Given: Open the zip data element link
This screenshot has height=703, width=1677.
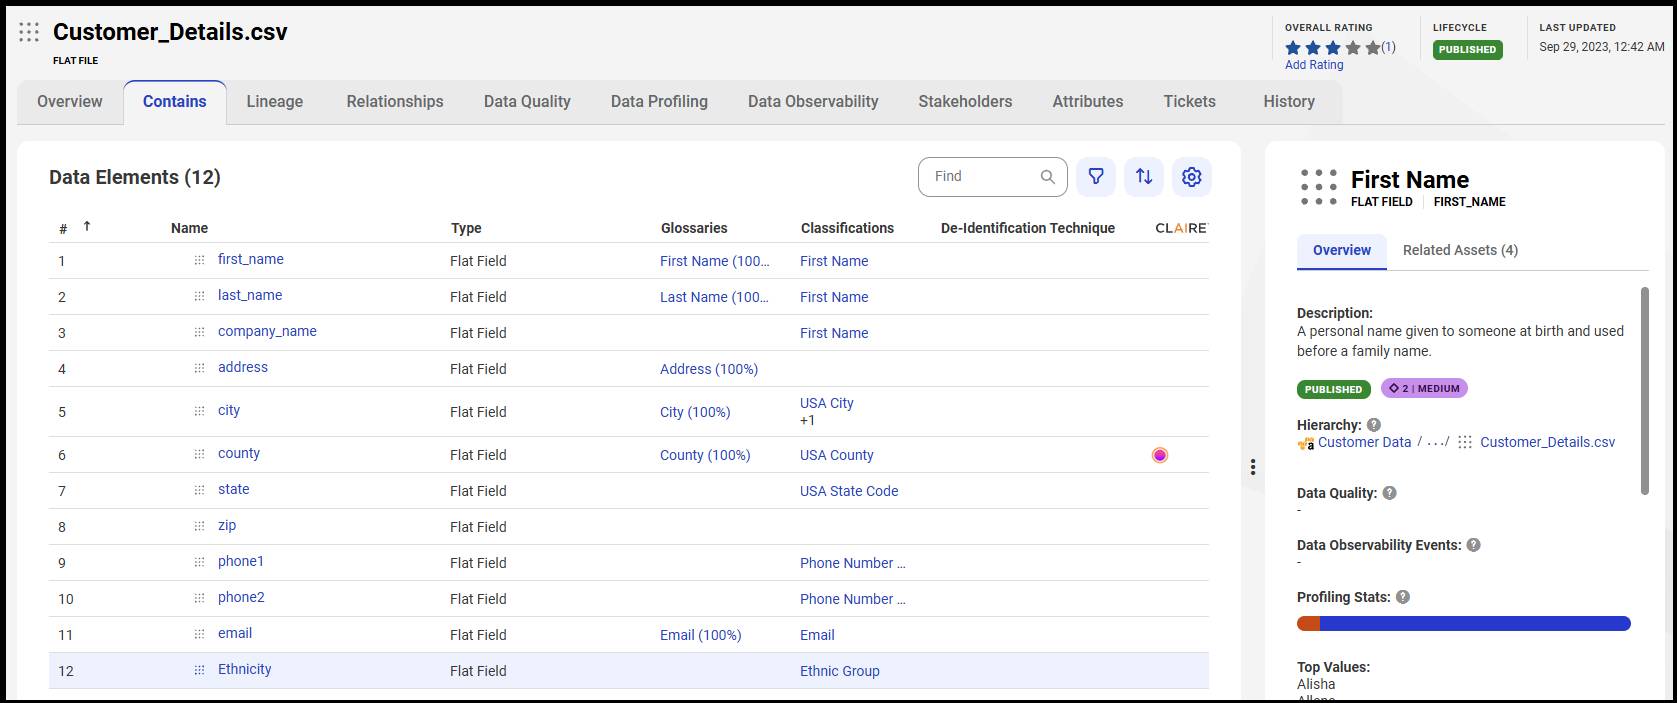Looking at the screenshot, I should point(227,525).
